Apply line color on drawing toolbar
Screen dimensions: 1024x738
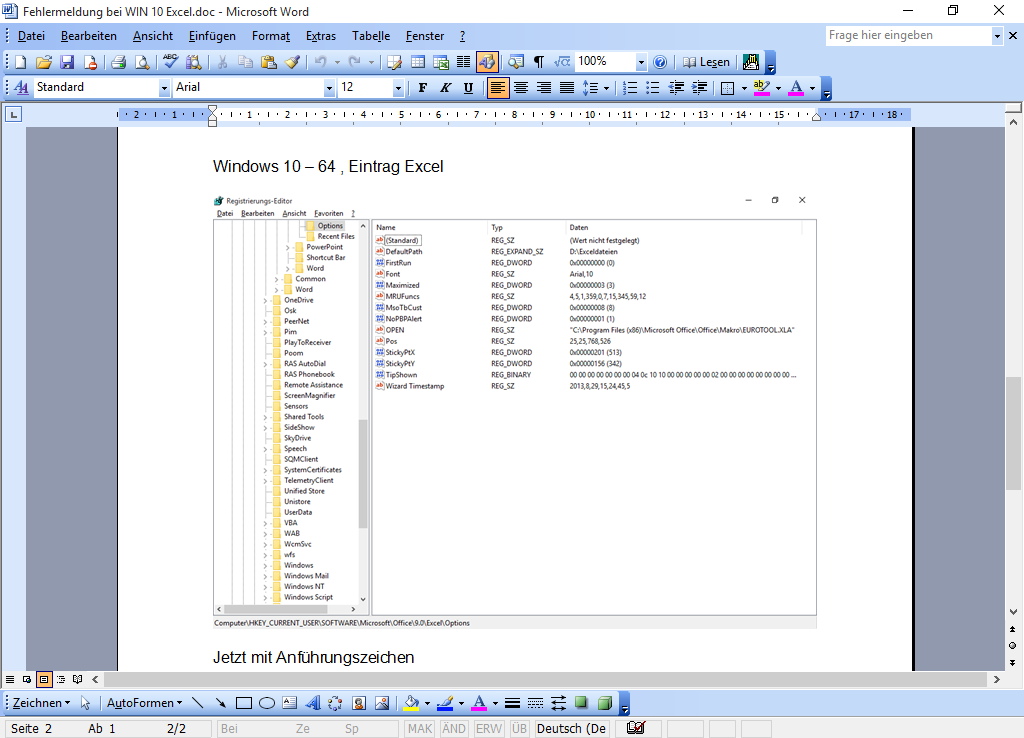point(445,703)
